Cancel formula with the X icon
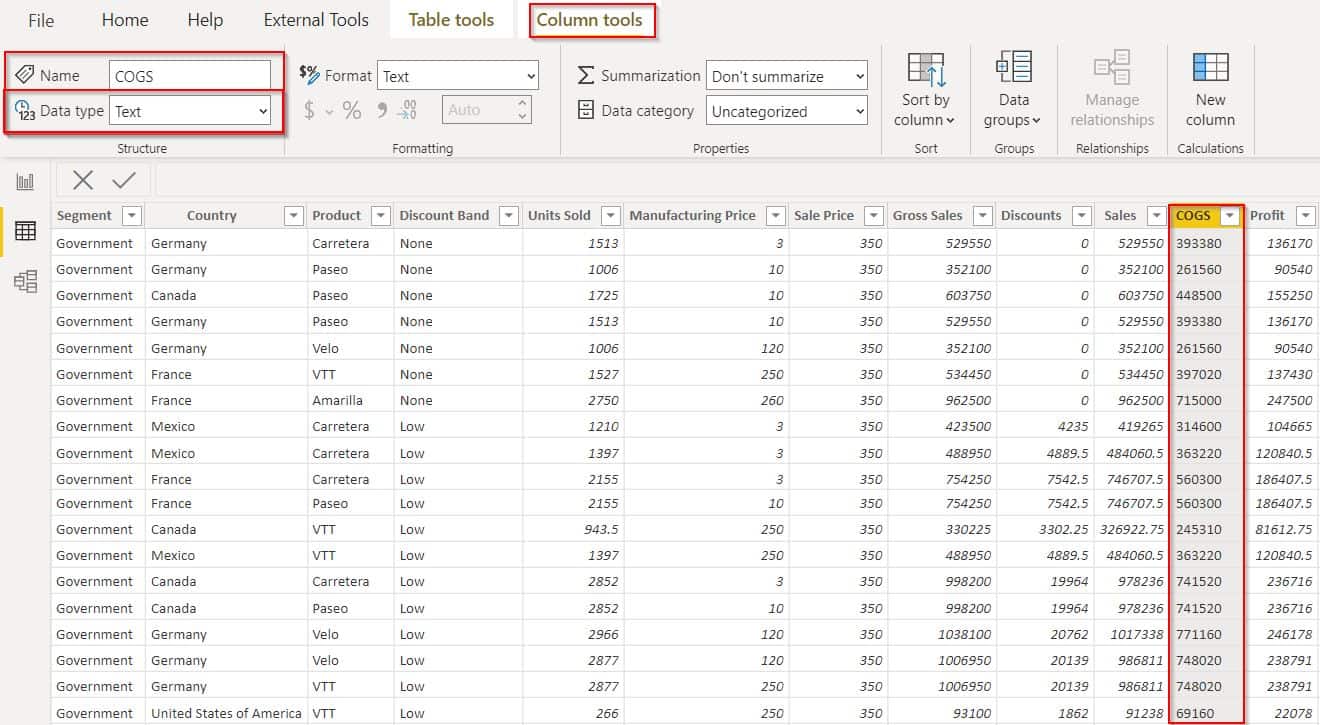1320x725 pixels. 83,180
